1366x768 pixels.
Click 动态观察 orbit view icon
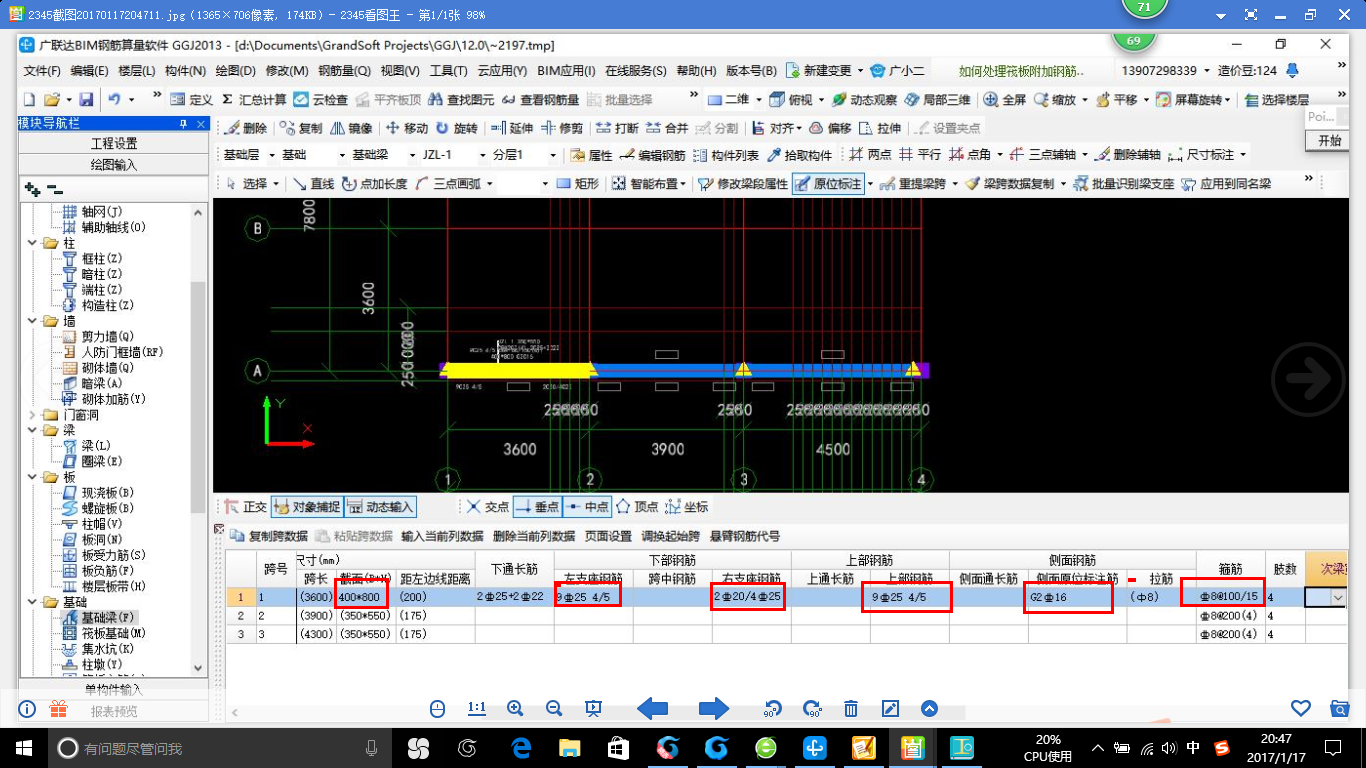pos(864,100)
